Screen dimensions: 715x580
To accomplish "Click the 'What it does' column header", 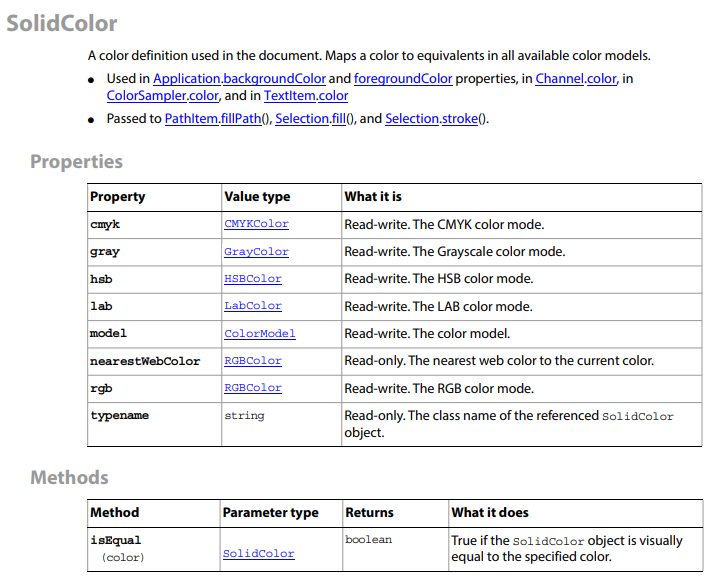I will (490, 513).
